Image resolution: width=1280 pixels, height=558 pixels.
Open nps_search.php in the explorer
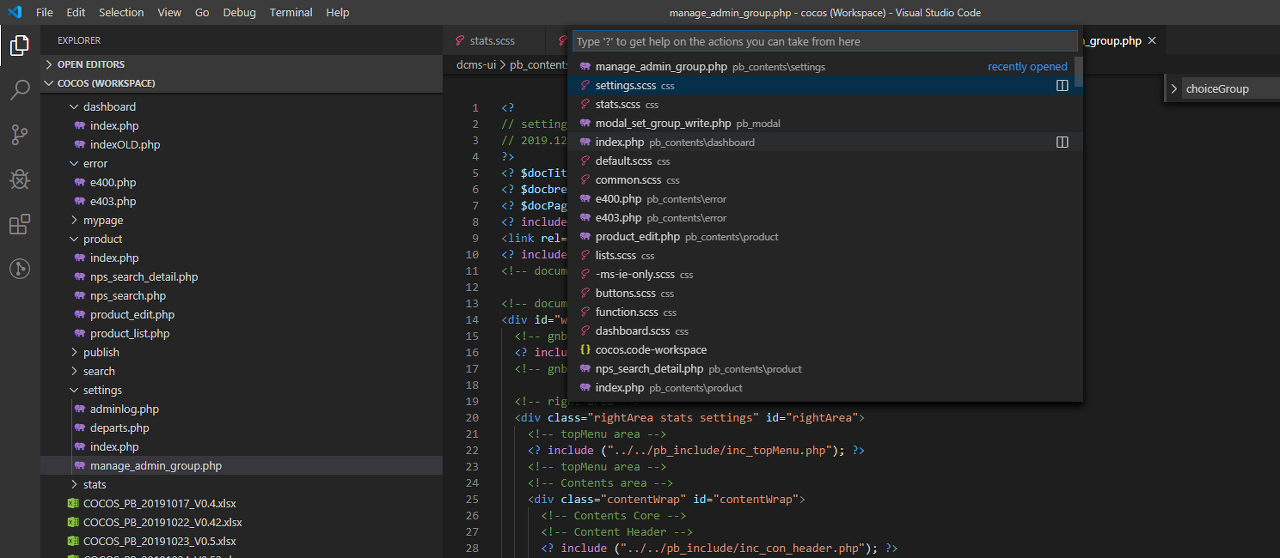click(x=128, y=296)
